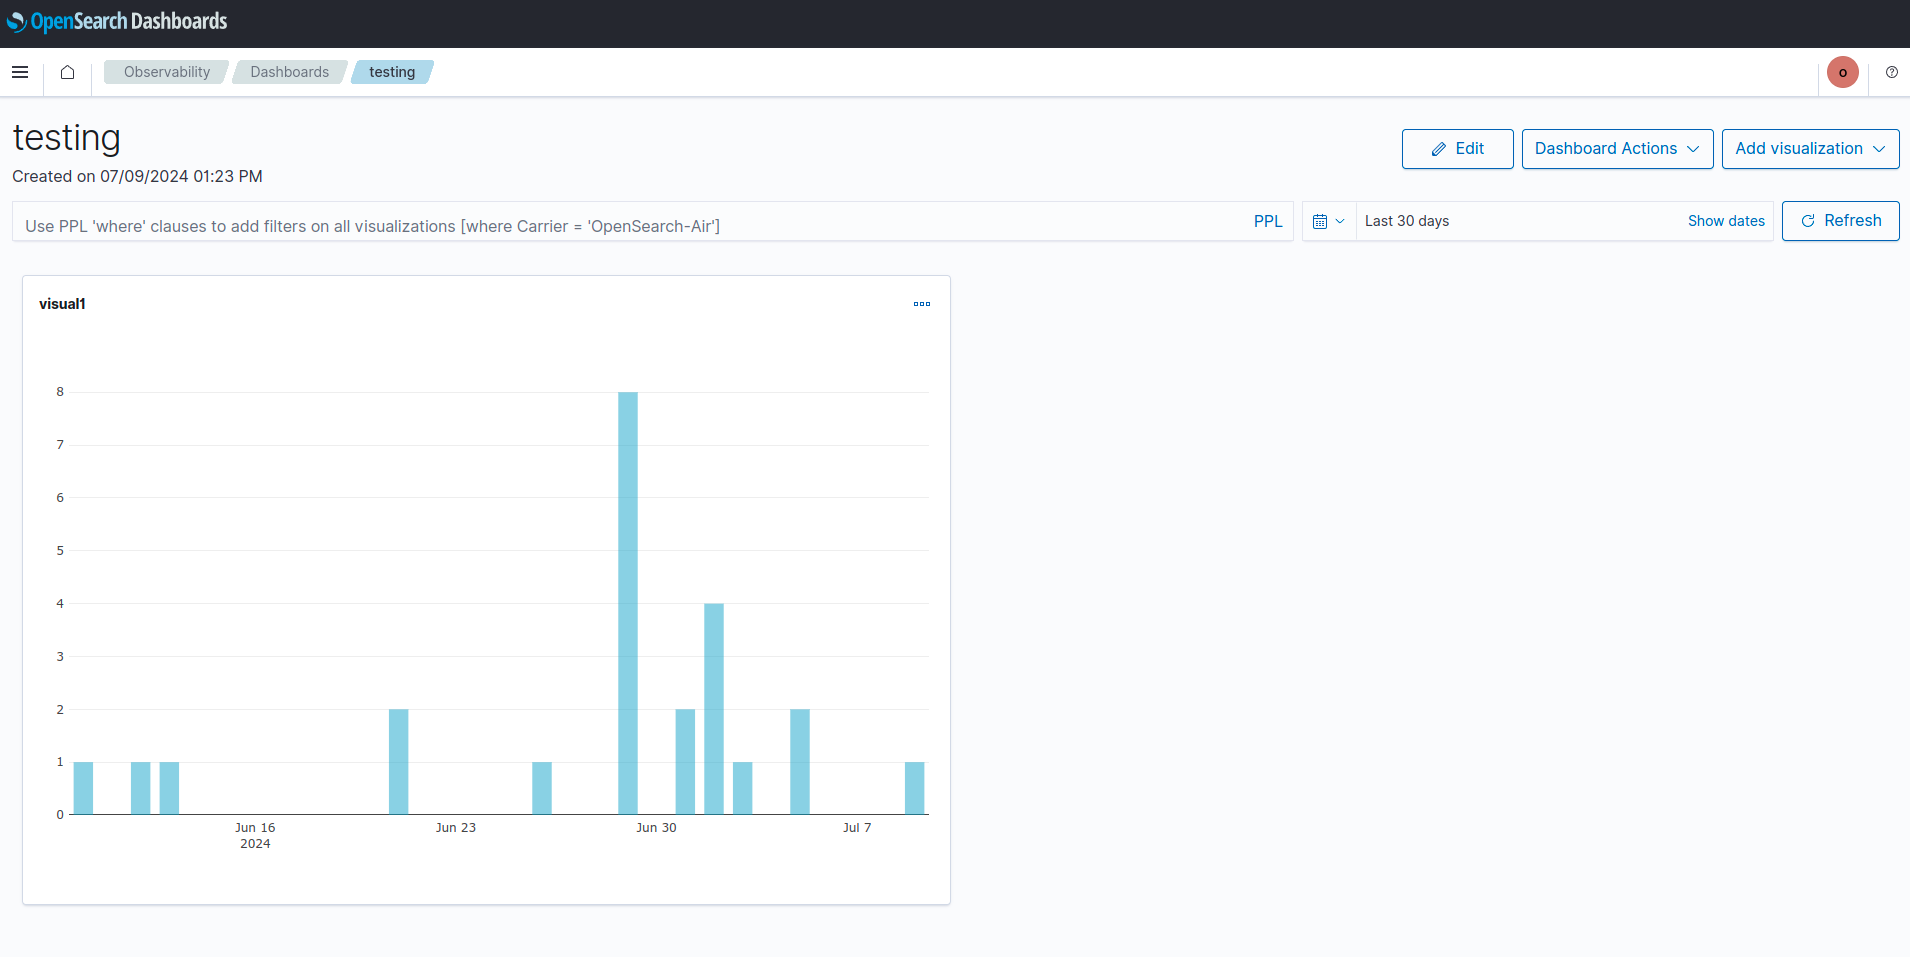The image size is (1910, 957).
Task: Click the Edit button
Action: [x=1457, y=149]
